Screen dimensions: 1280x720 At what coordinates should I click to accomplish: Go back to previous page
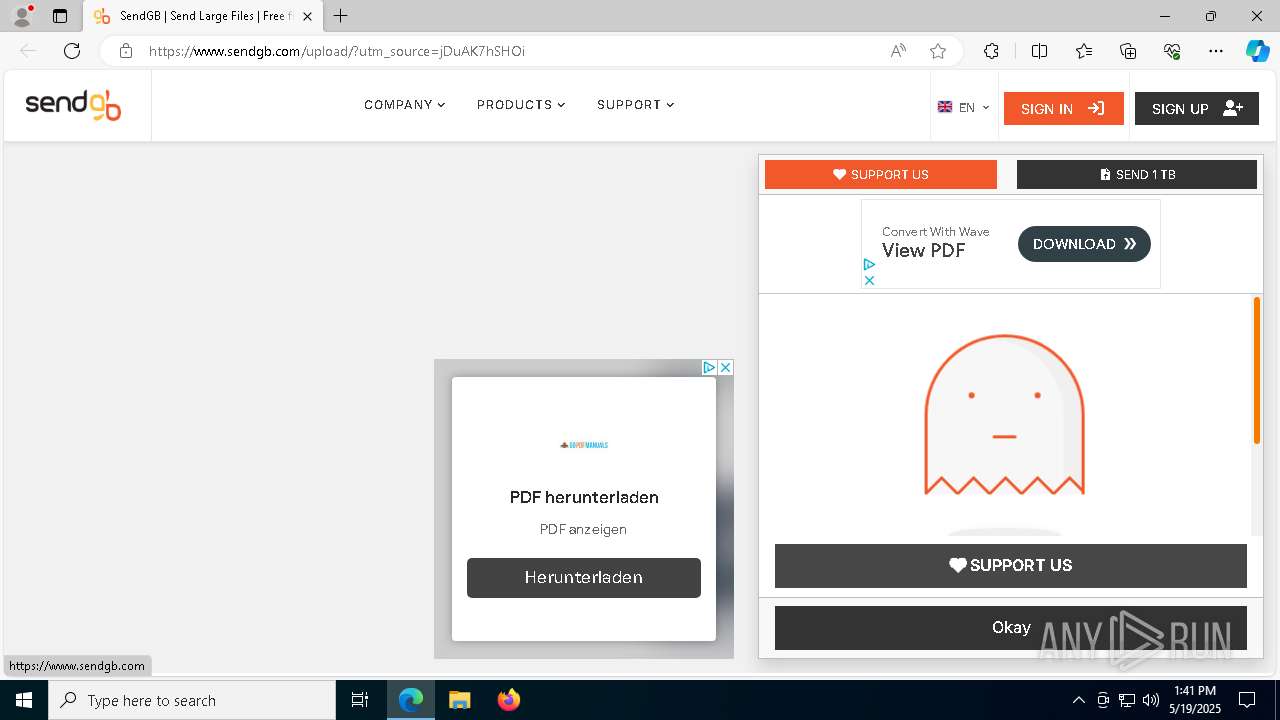28,51
